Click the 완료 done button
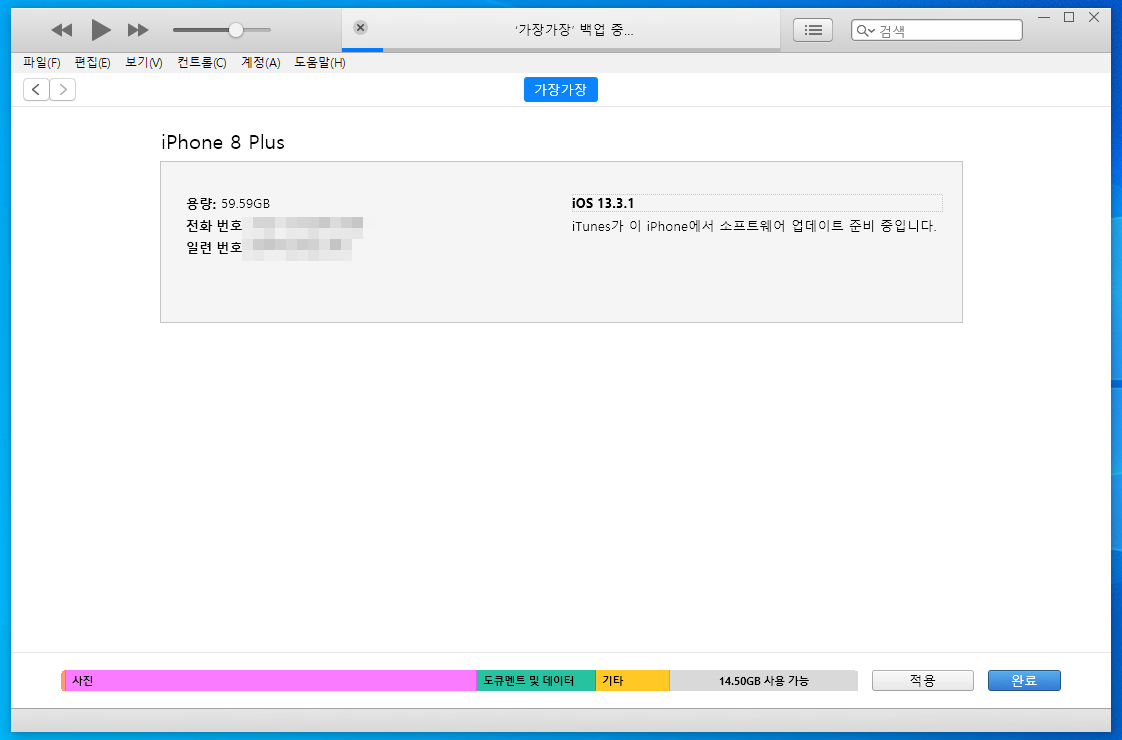 pyautogui.click(x=1024, y=681)
